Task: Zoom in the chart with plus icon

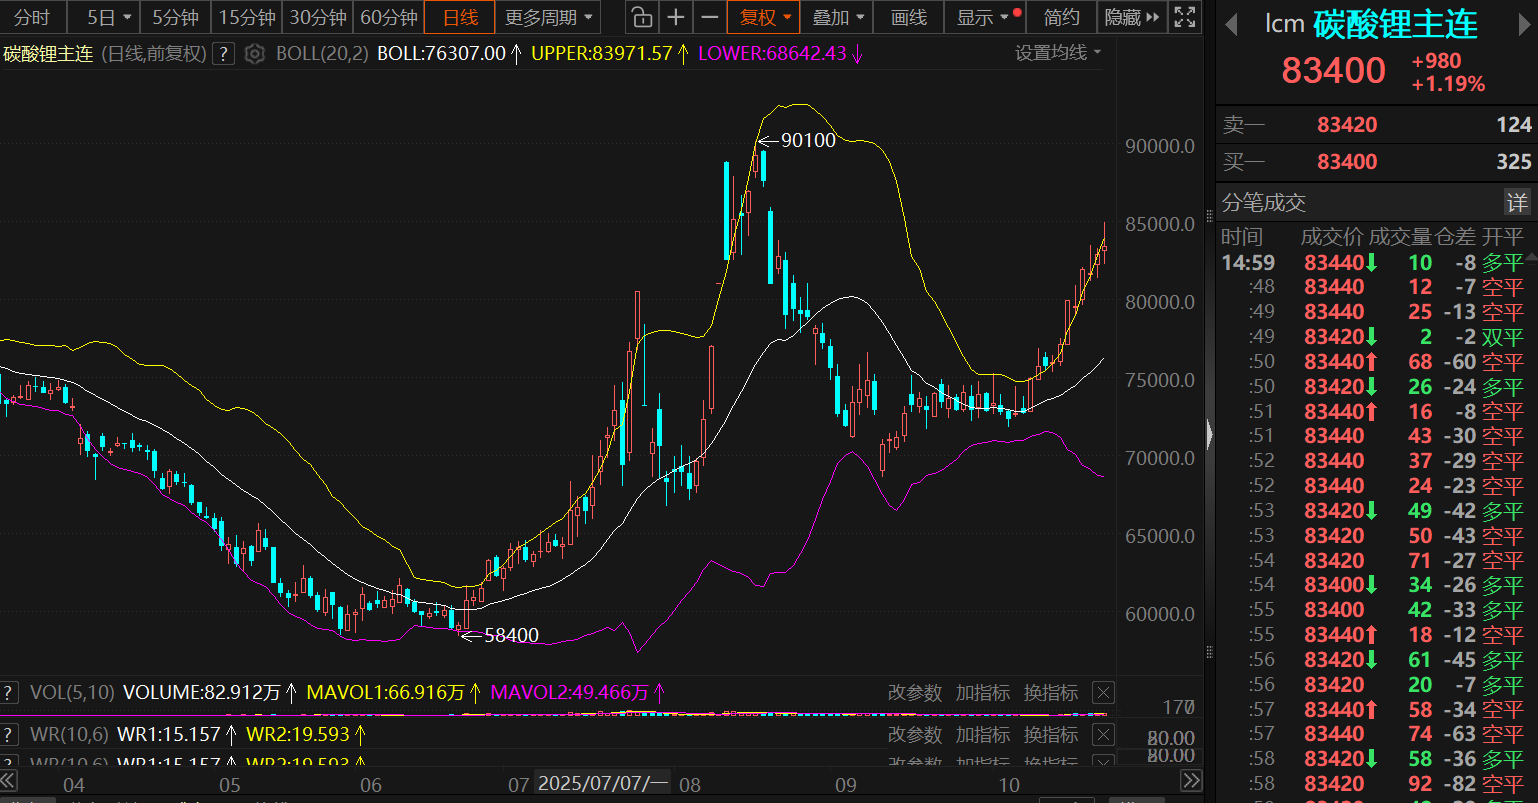Action: (x=677, y=17)
